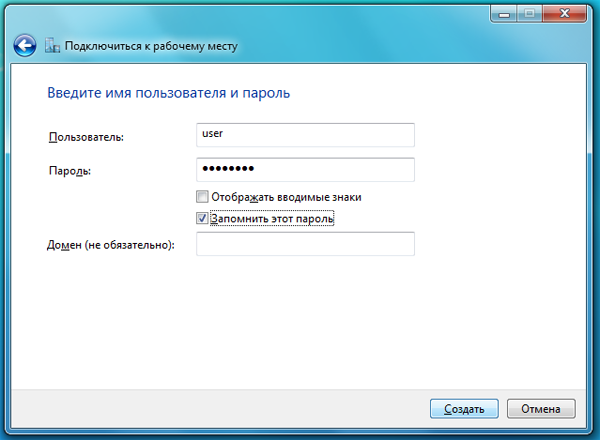Click the Пароль: label
This screenshot has width=600, height=440.
(70, 171)
